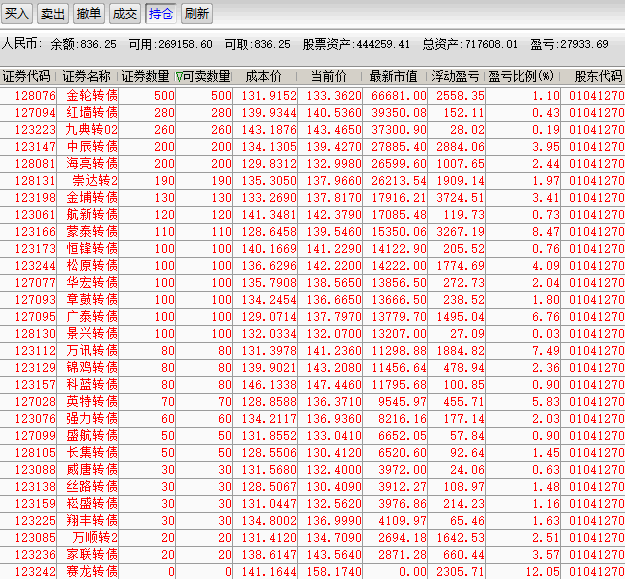Sort by 证券名称 column header

(86, 76)
